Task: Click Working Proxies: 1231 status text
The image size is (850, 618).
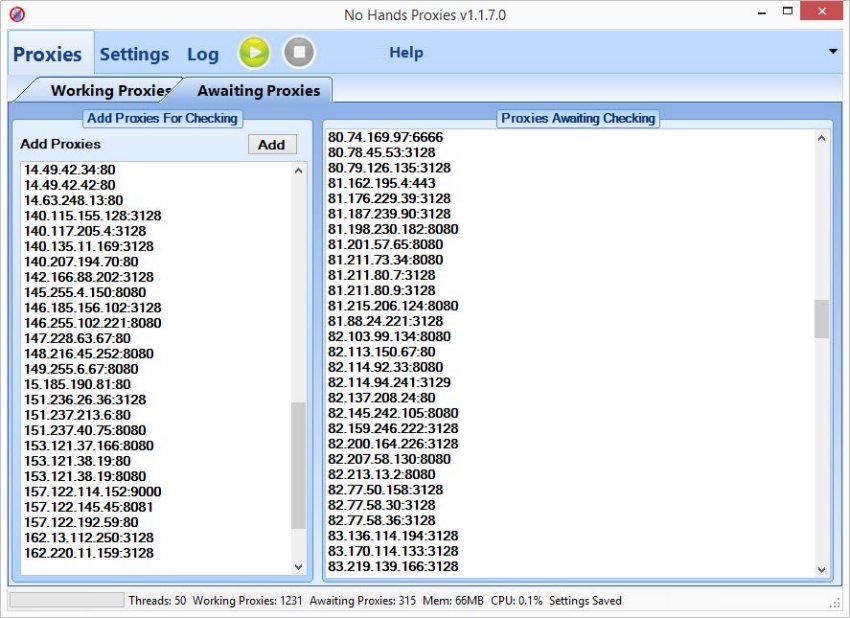Action: 247,601
